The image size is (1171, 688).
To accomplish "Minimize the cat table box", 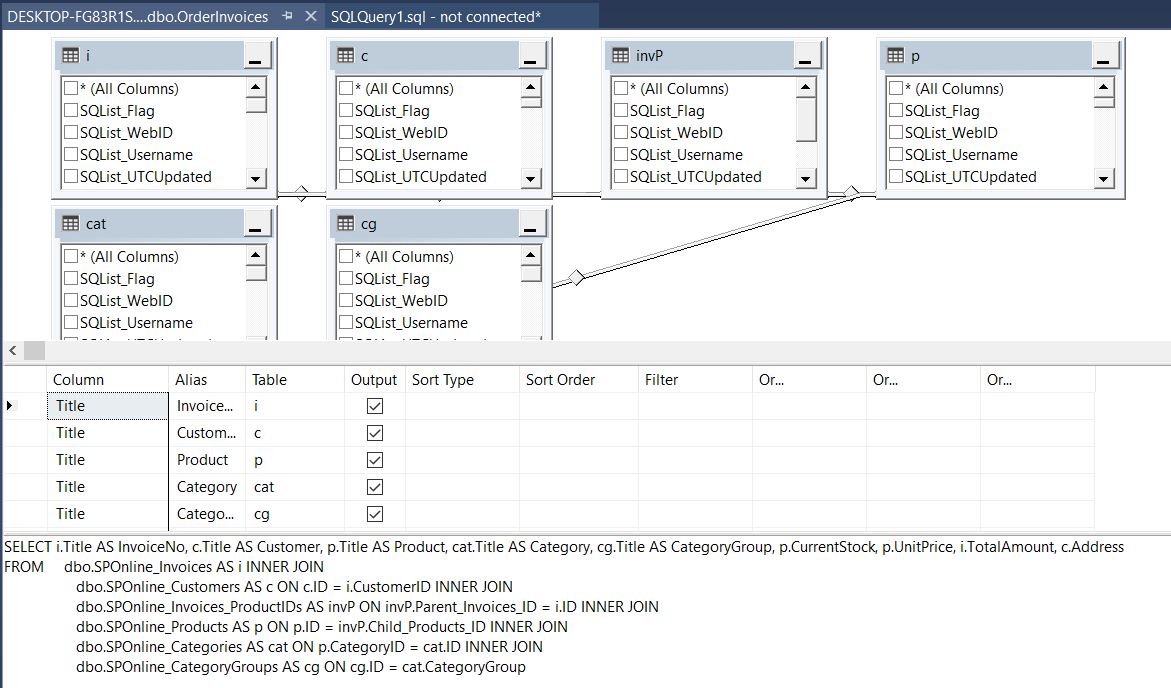I will (x=257, y=225).
